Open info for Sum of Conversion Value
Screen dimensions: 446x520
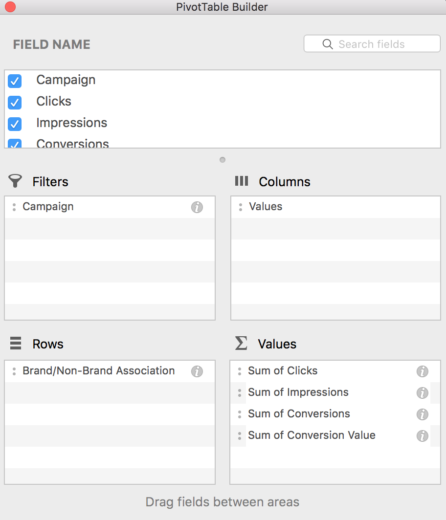point(422,436)
